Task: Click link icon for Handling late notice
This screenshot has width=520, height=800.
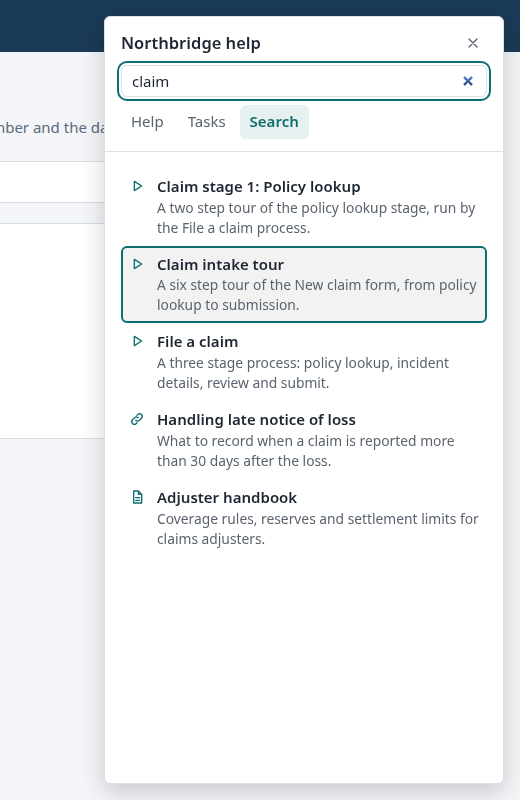Action: click(137, 419)
